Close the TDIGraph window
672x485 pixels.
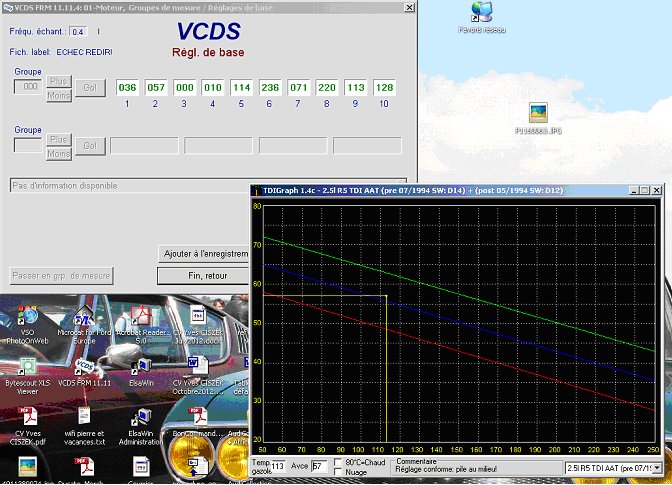click(657, 191)
